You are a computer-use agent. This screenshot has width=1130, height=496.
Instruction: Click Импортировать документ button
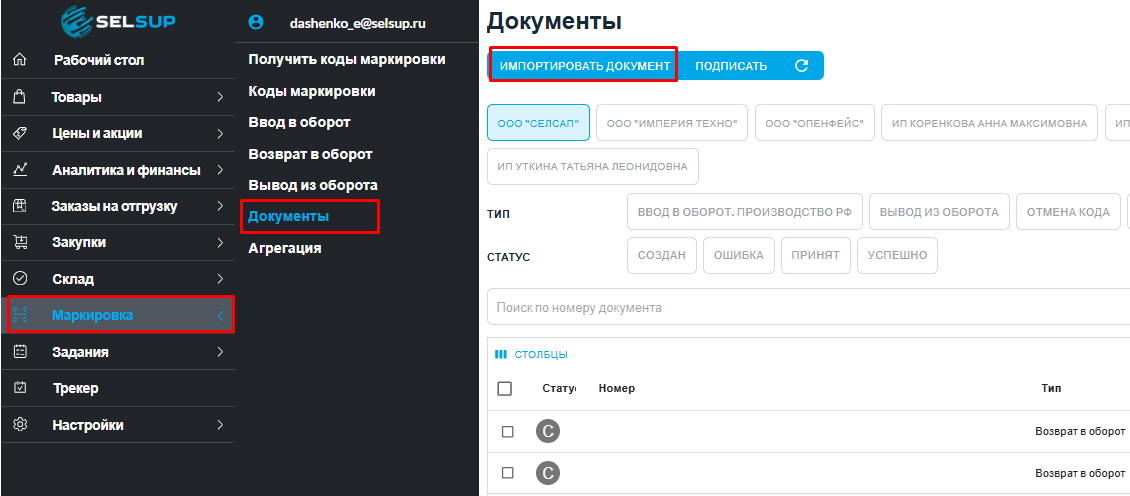point(585,66)
